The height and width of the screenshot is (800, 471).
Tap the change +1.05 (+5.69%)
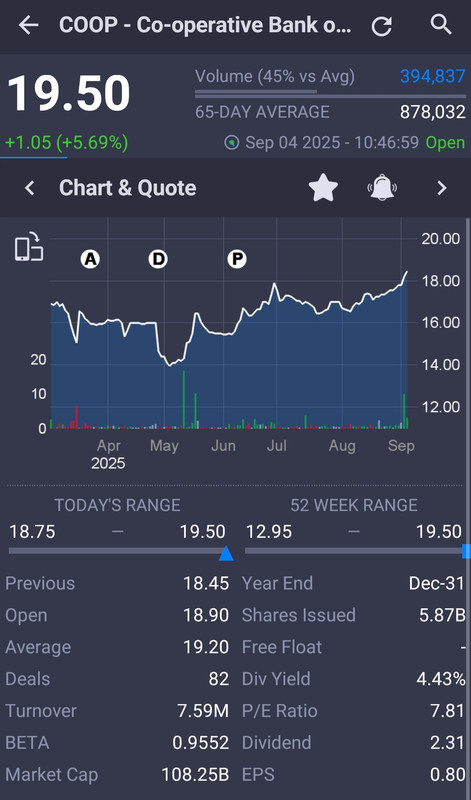pos(66,142)
